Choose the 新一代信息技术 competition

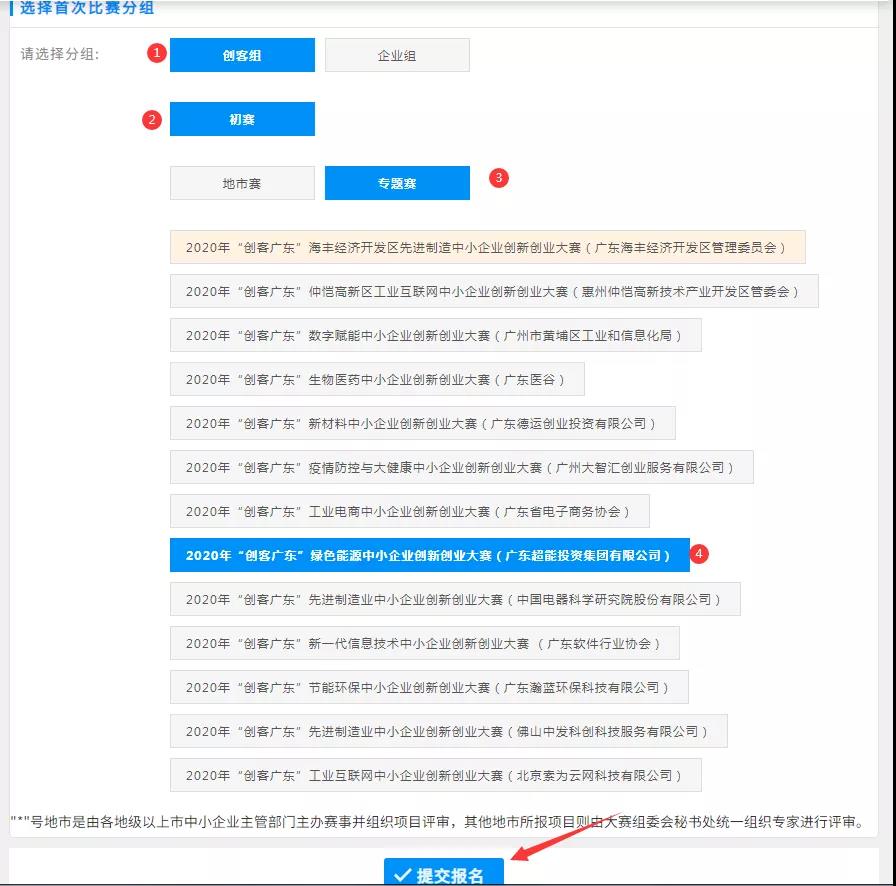coord(424,644)
